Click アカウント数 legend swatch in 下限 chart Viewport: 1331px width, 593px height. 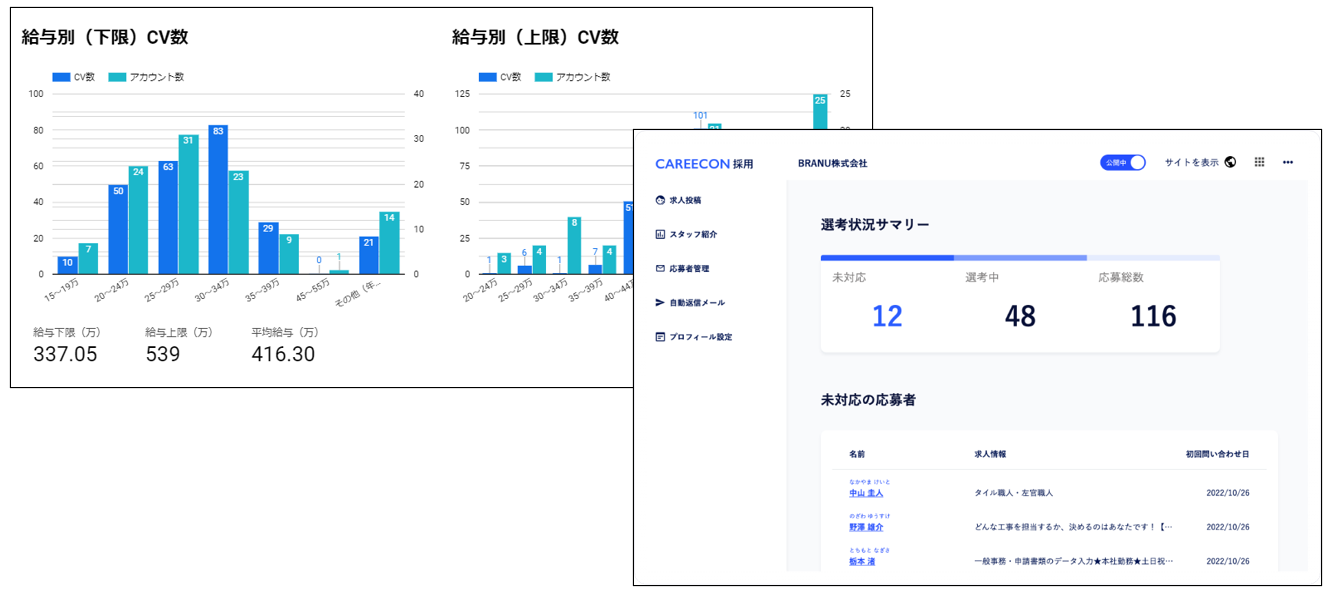tap(116, 77)
